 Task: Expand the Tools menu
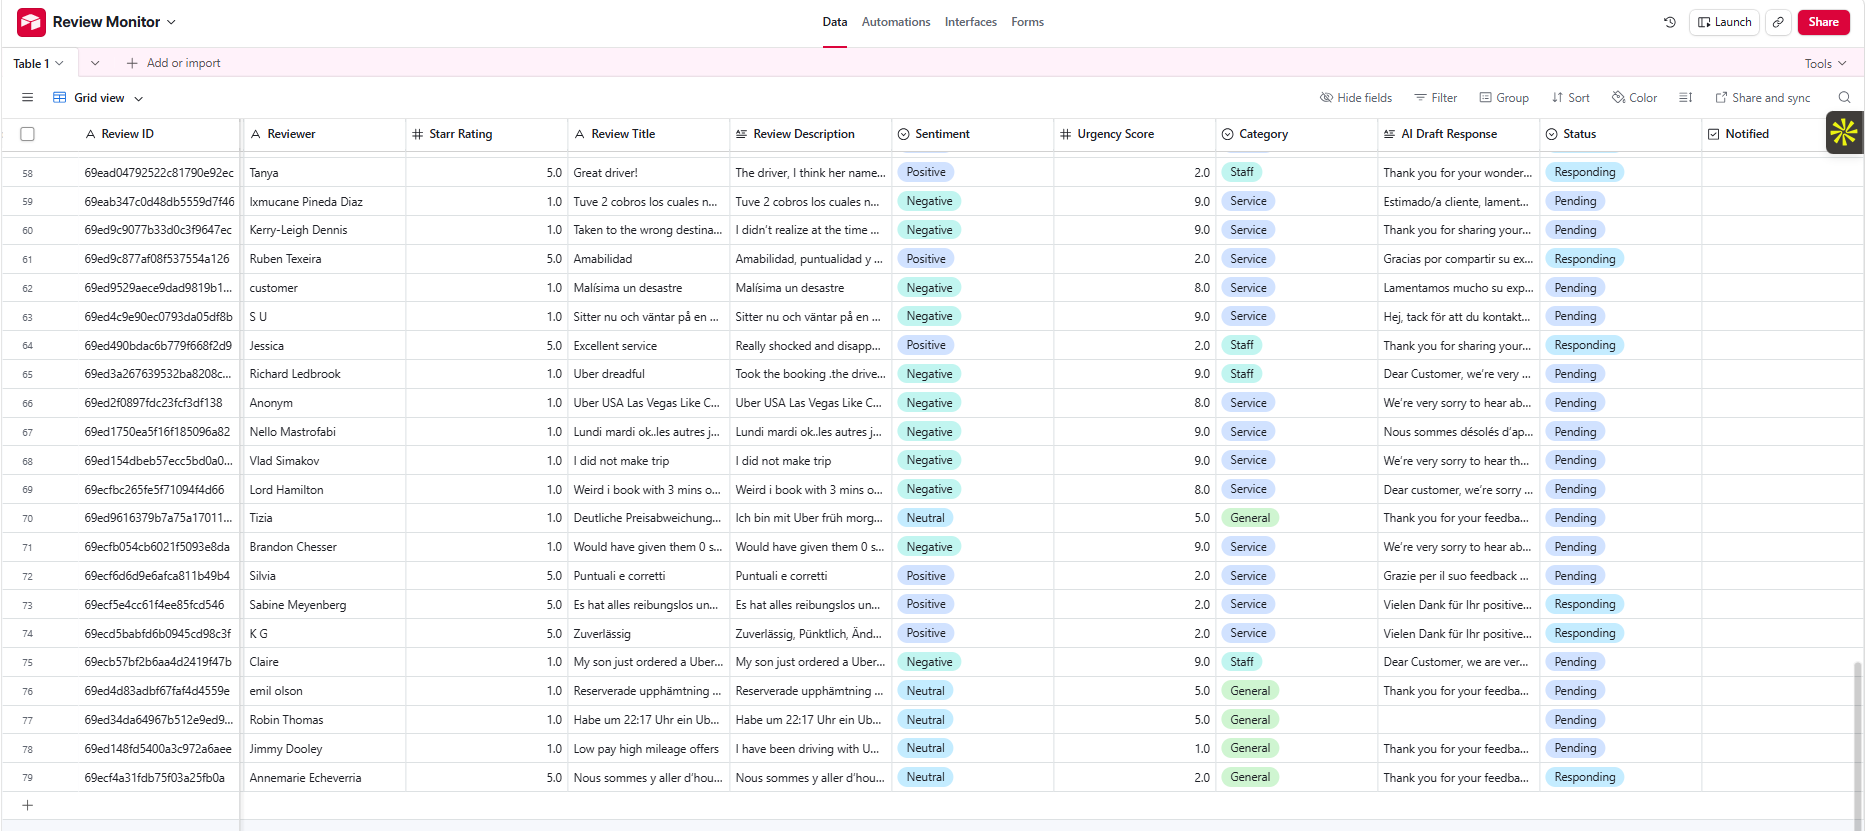(1826, 63)
